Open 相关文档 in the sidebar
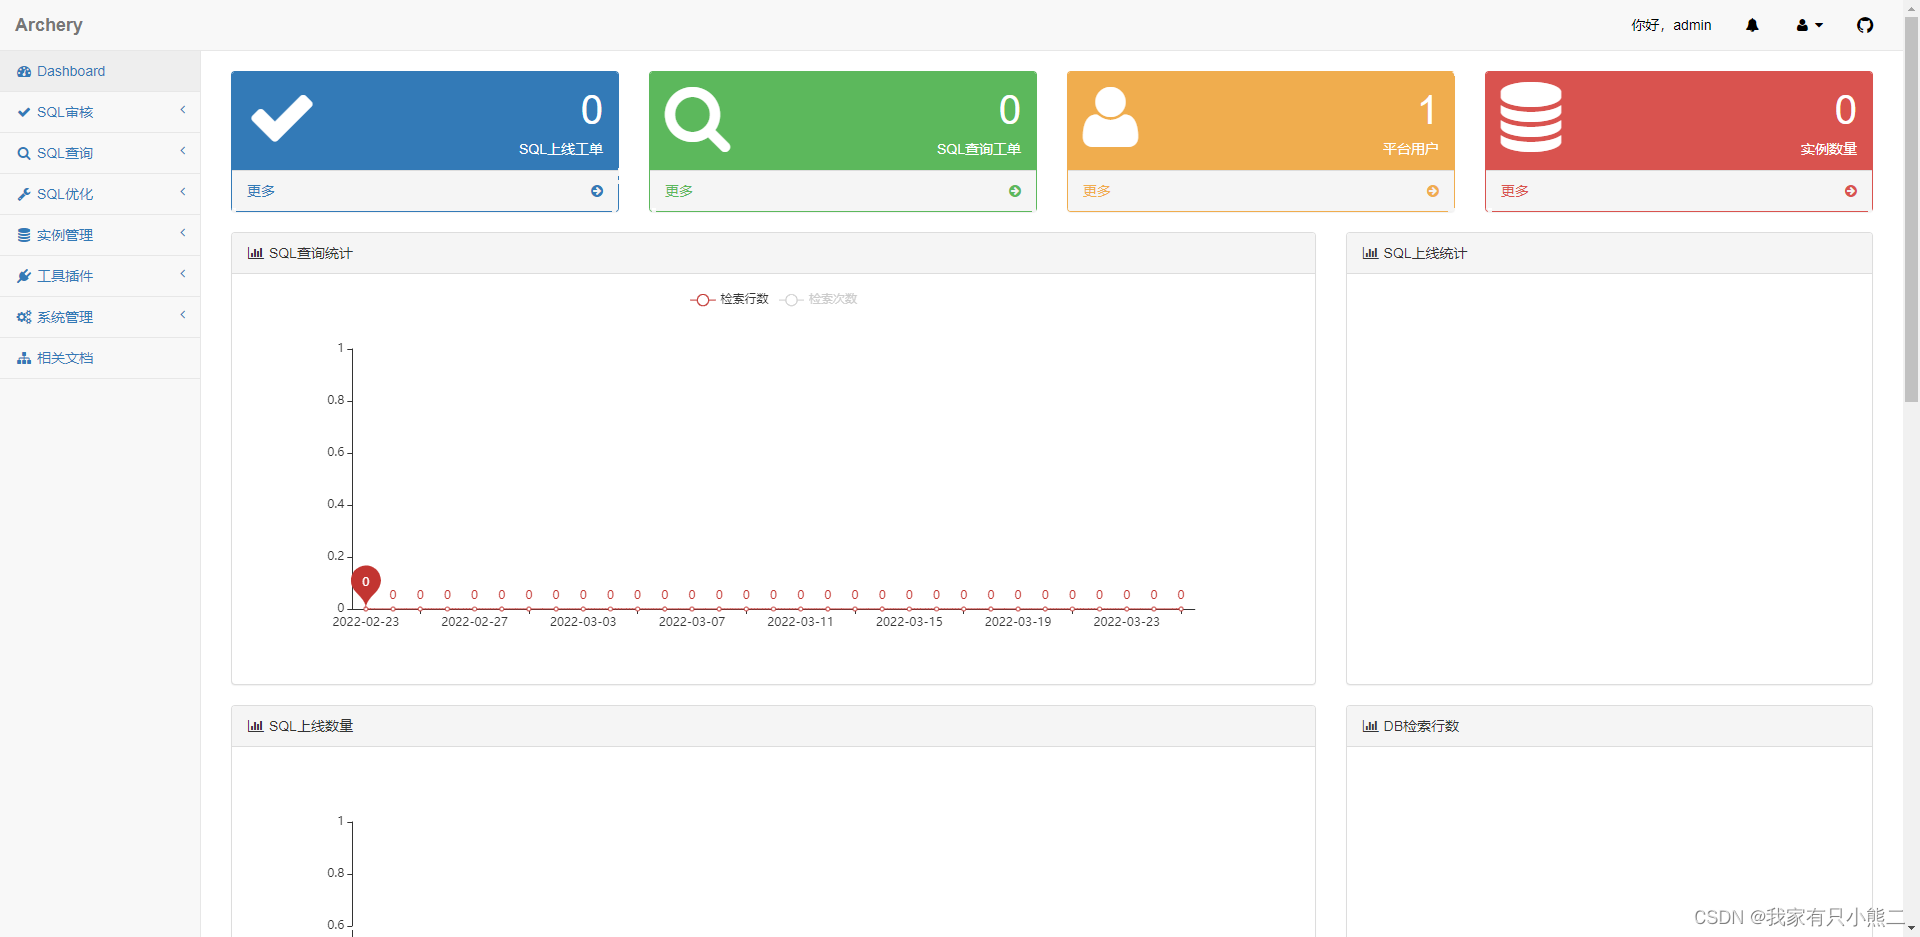1920x937 pixels. (100, 358)
